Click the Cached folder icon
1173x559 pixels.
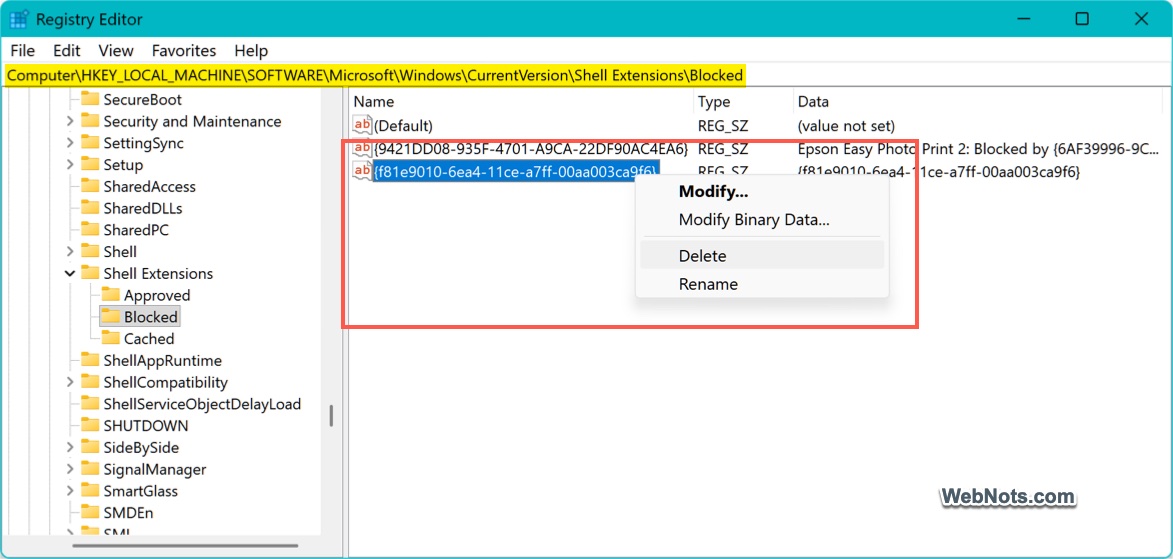(111, 337)
